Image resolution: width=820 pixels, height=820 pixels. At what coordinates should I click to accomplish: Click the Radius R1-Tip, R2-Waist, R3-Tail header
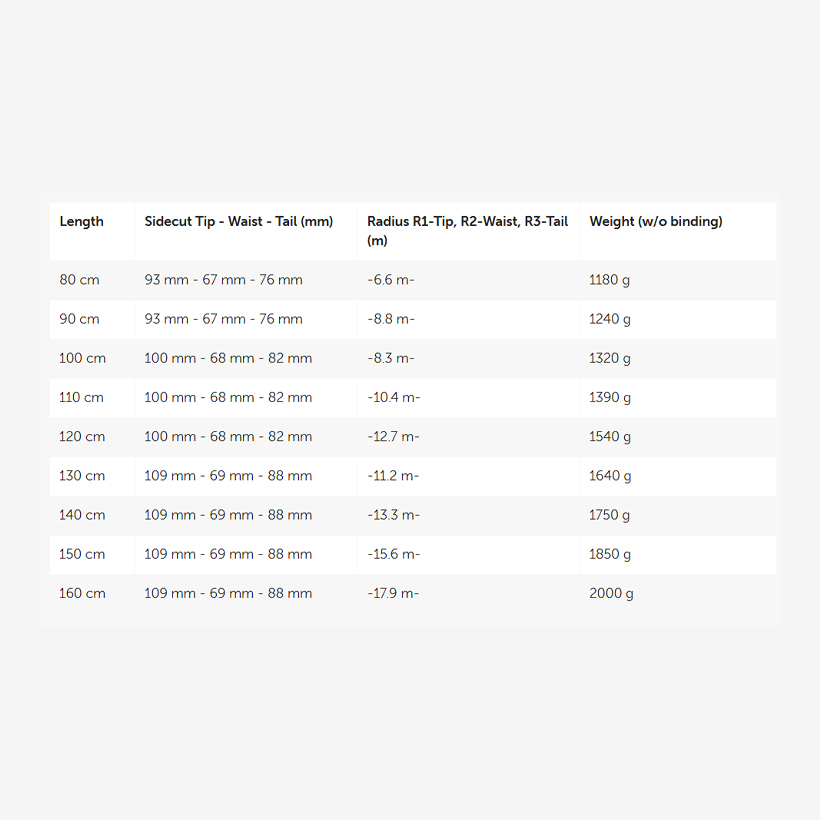(468, 231)
